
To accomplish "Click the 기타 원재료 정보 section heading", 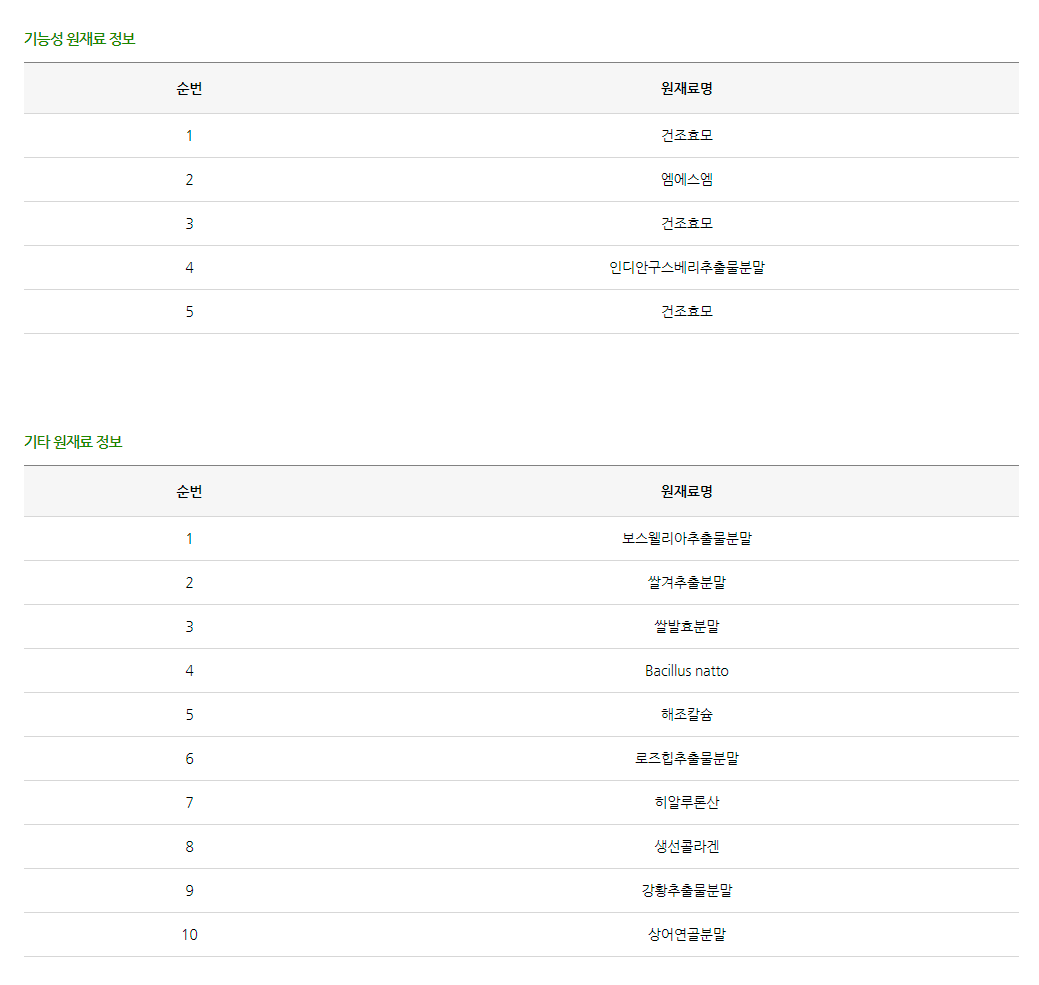I will click(73, 442).
